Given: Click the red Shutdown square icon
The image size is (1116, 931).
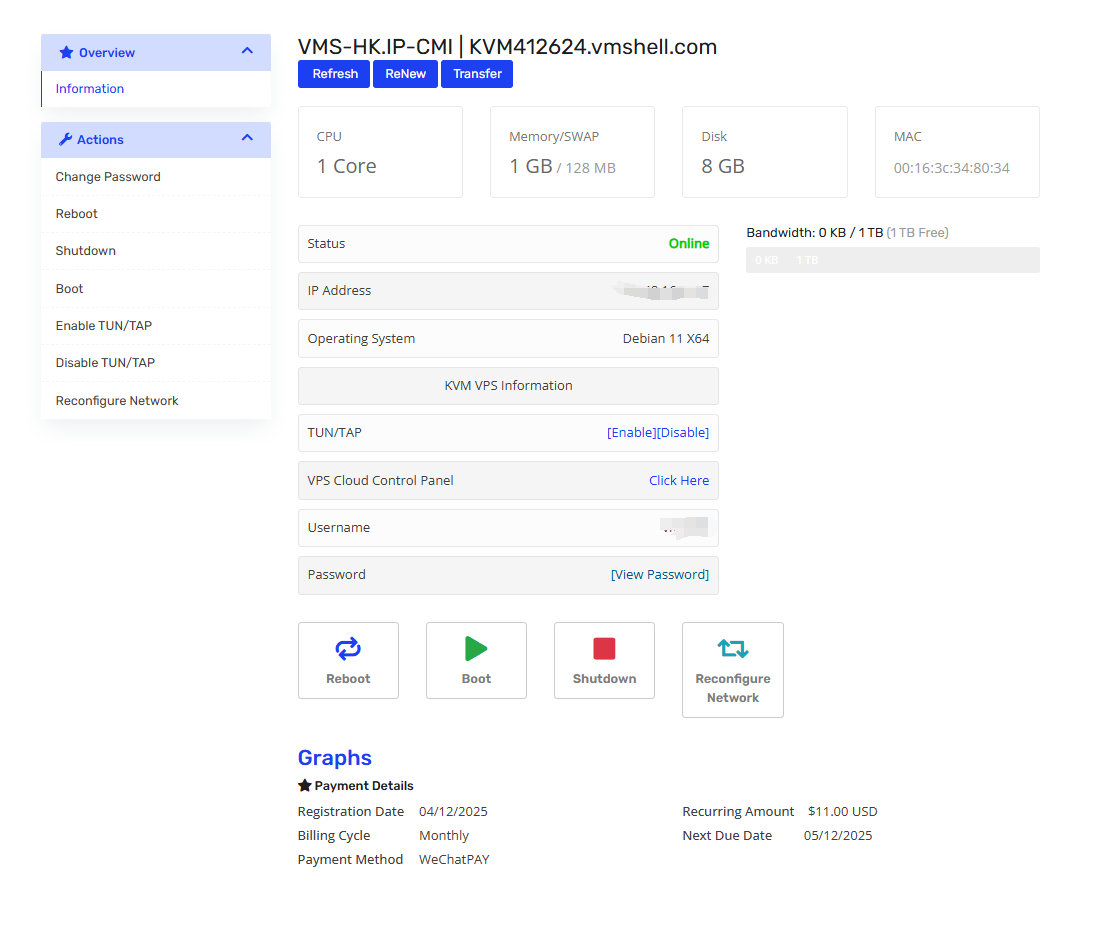Looking at the screenshot, I should pyautogui.click(x=604, y=649).
